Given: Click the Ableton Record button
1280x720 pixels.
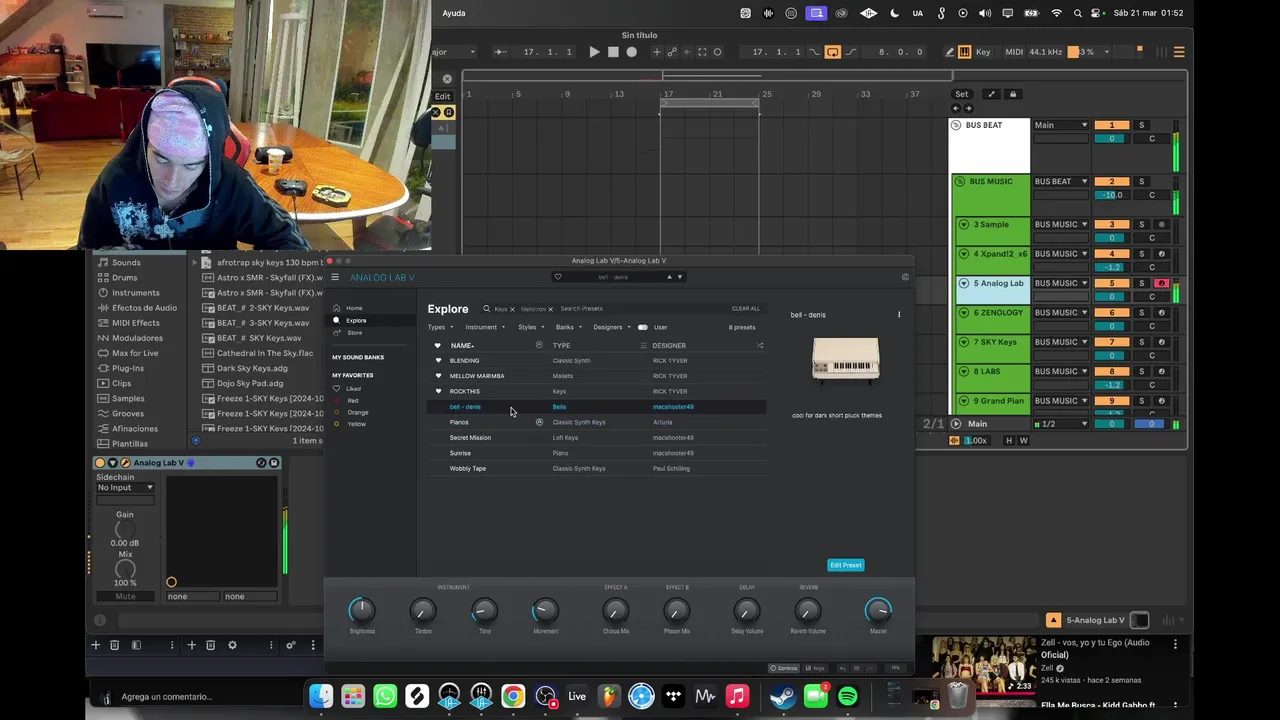Looking at the screenshot, I should tap(631, 52).
